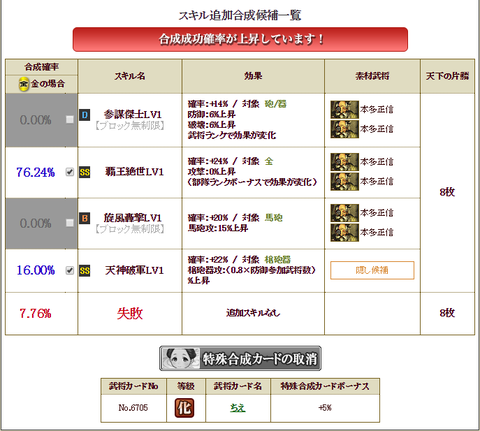Click the red 失敗 text
This screenshot has width=480, height=431.
[130, 314]
